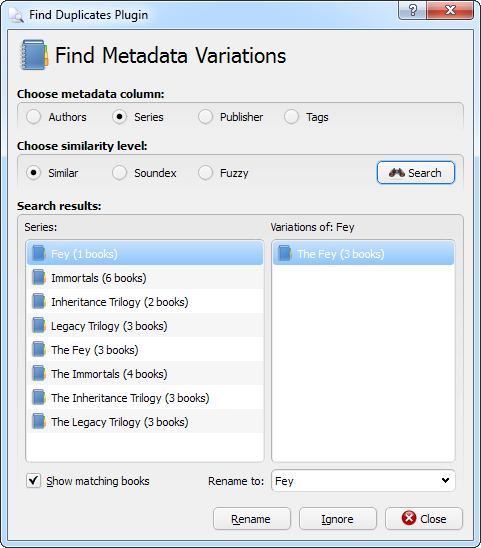Viewport: 481px width, 548px height.
Task: Select The Immortals (4 books) series item
Action: coord(145,374)
